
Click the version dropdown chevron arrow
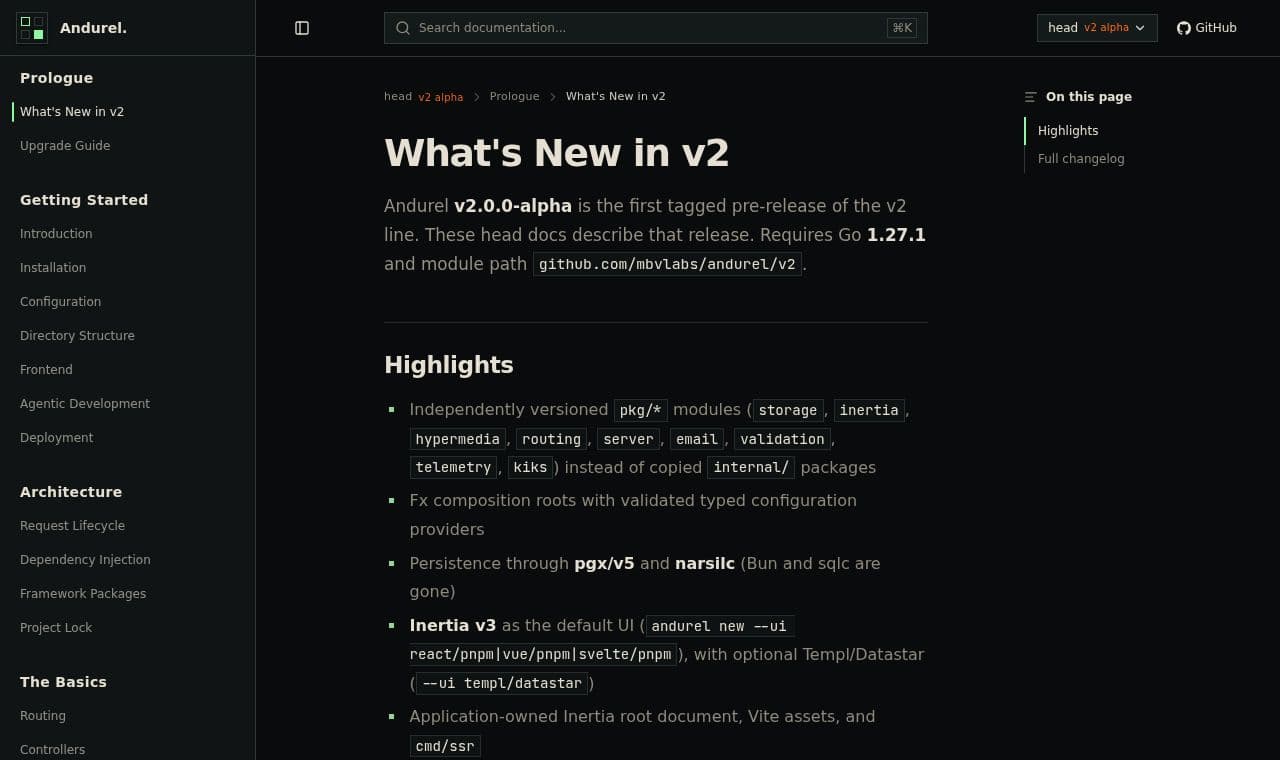[1140, 28]
